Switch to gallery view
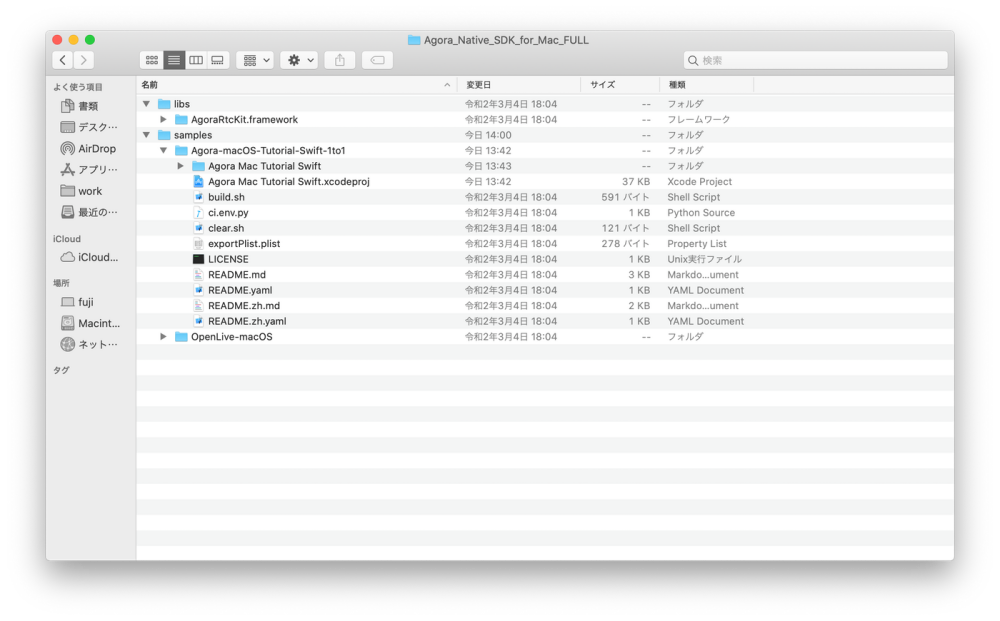The width and height of the screenshot is (1000, 621). coord(217,60)
